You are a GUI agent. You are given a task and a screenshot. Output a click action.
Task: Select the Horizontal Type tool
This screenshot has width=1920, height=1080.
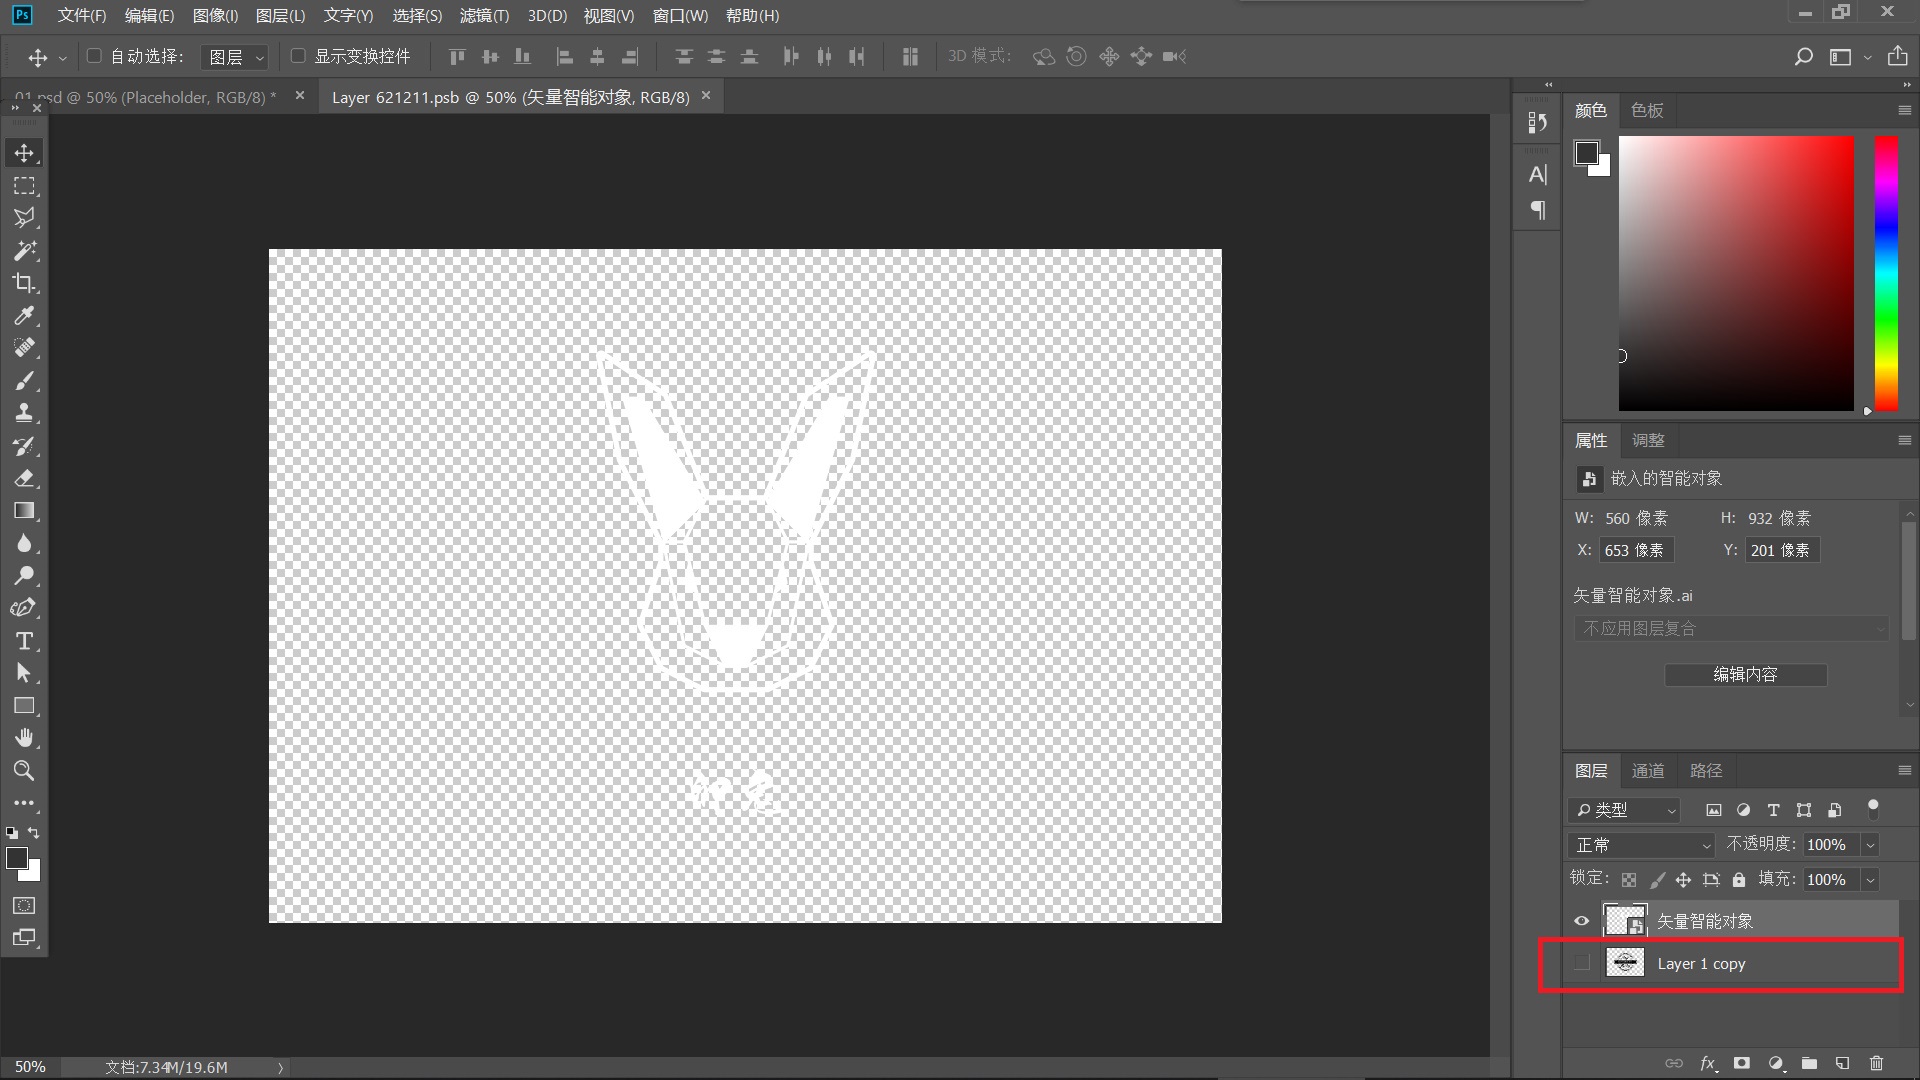(24, 641)
